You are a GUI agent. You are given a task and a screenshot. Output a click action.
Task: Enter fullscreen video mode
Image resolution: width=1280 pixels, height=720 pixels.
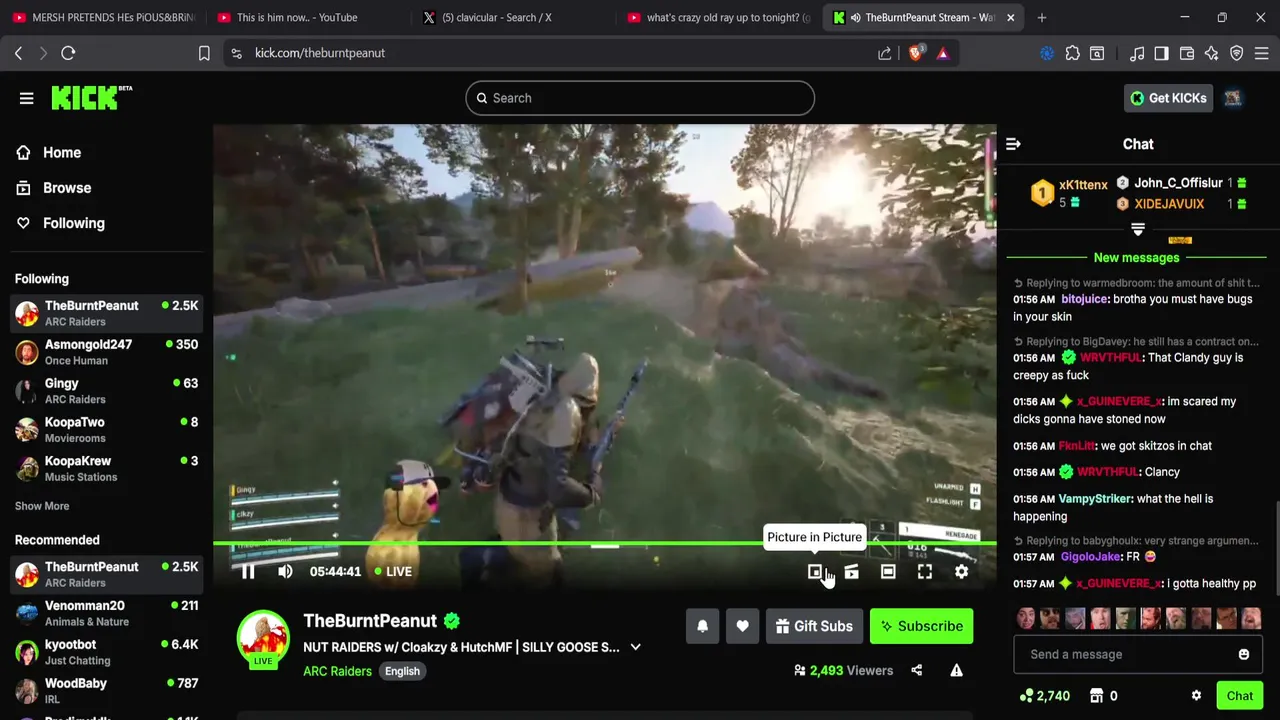tap(925, 571)
